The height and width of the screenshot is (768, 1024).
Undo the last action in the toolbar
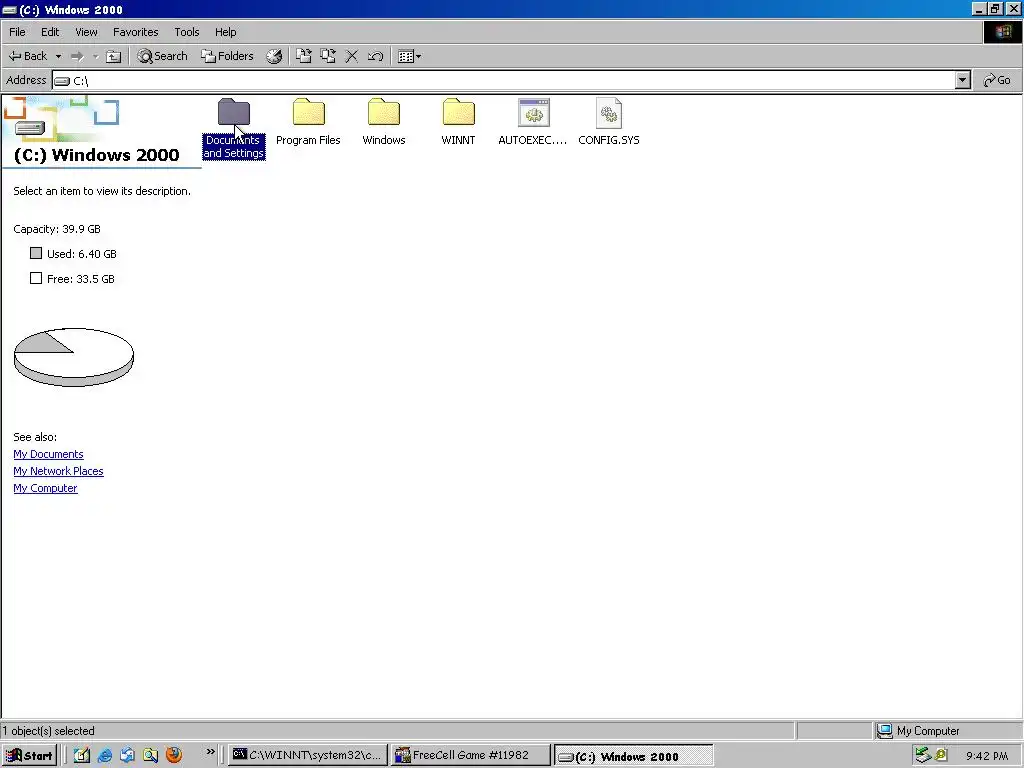click(x=375, y=56)
